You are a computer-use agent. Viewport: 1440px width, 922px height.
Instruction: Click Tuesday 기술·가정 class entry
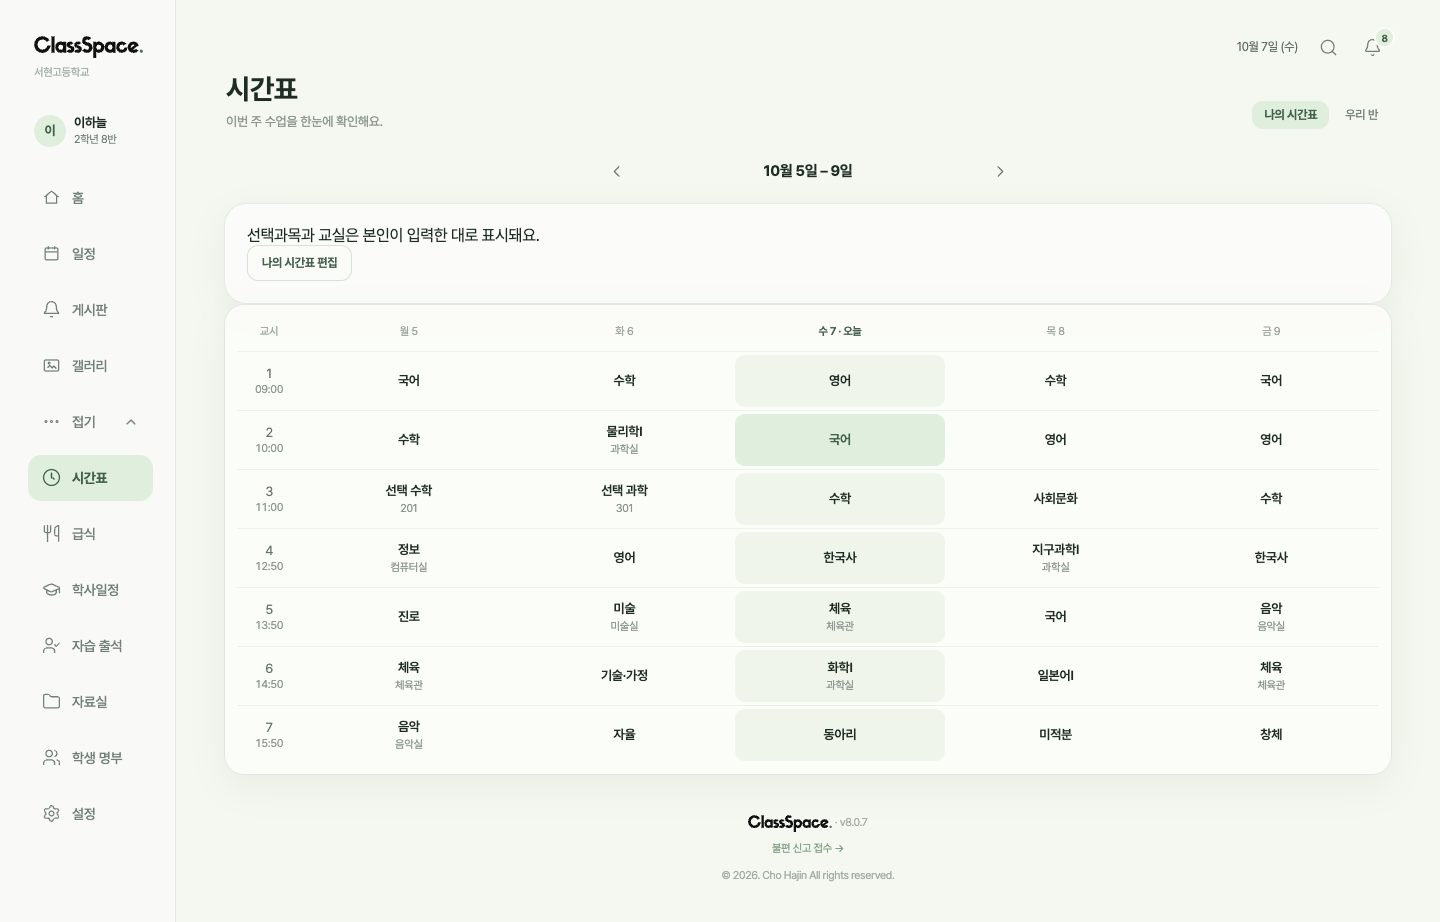point(624,676)
